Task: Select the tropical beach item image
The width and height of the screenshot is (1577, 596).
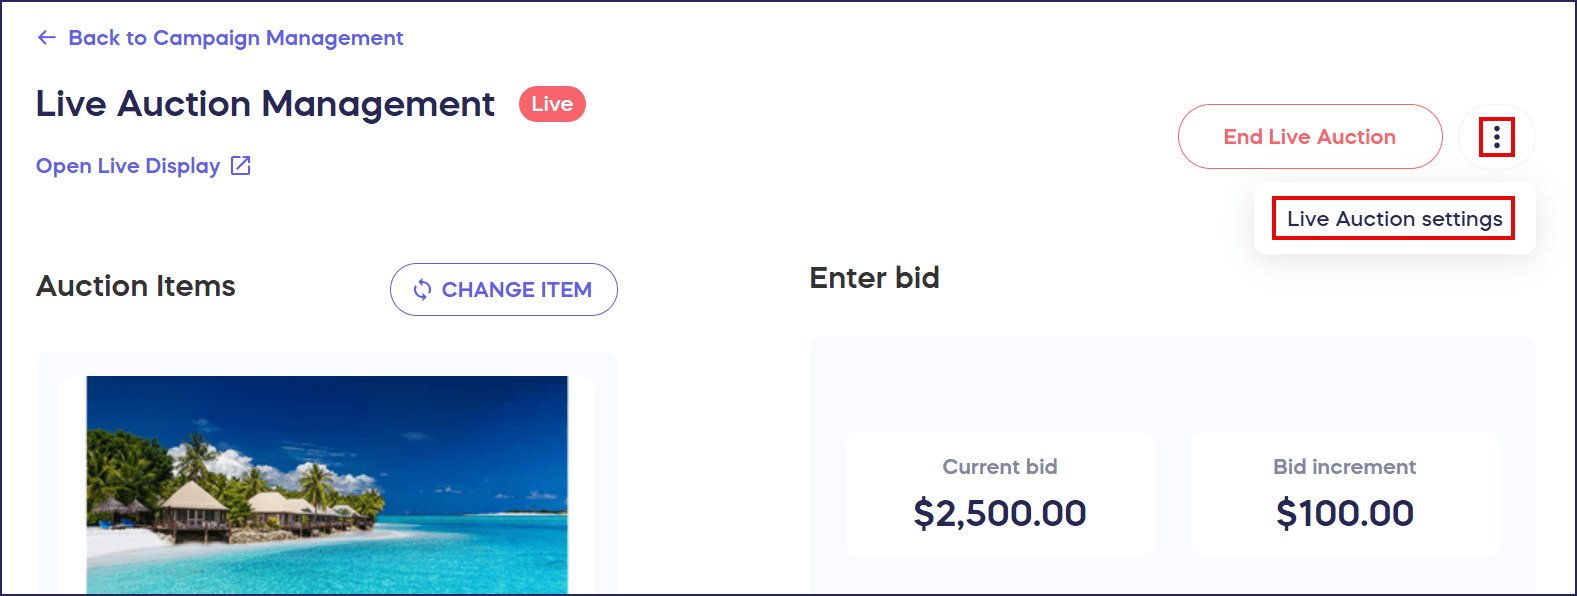Action: click(x=327, y=485)
